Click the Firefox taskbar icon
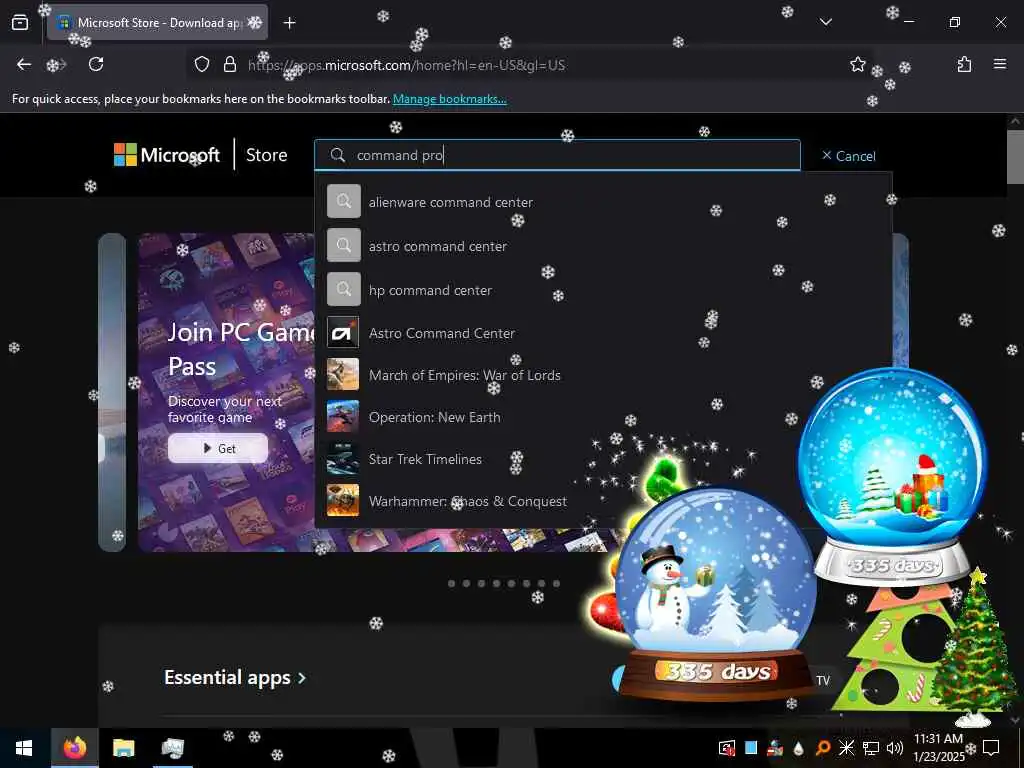The height and width of the screenshot is (768, 1024). pos(74,748)
